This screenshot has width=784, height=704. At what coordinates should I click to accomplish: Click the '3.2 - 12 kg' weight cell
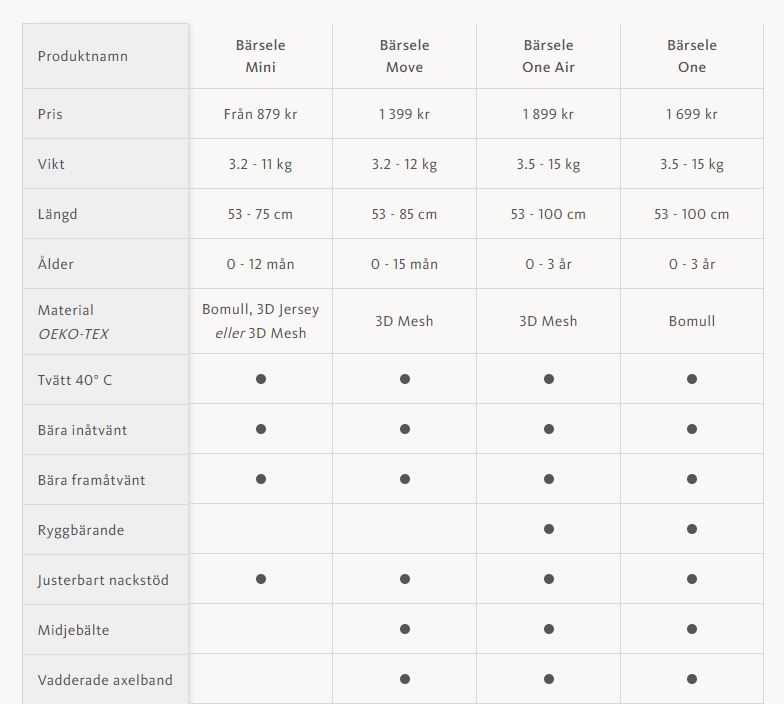pyautogui.click(x=404, y=164)
